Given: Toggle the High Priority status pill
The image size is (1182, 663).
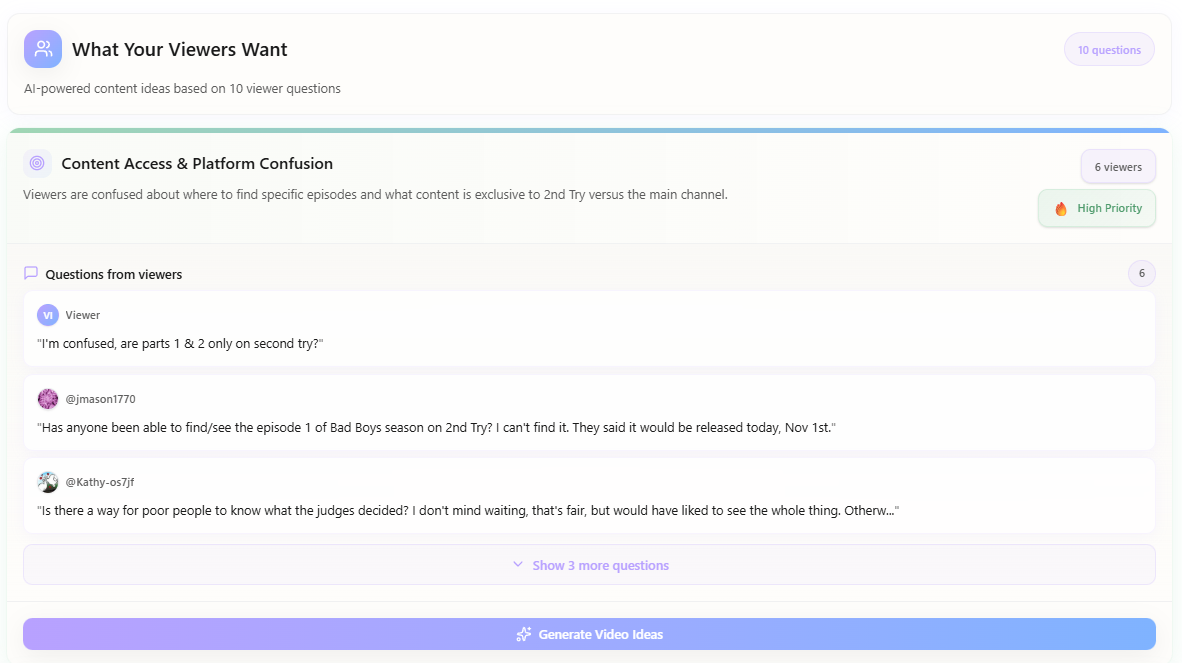Looking at the screenshot, I should [1096, 208].
